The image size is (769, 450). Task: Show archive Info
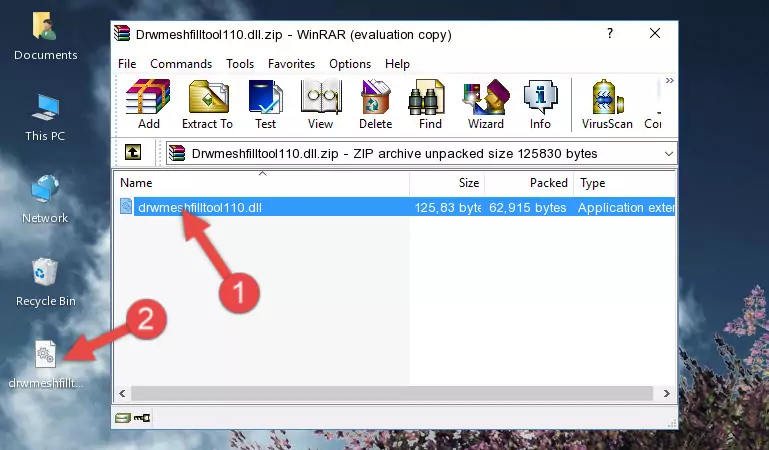[x=540, y=104]
